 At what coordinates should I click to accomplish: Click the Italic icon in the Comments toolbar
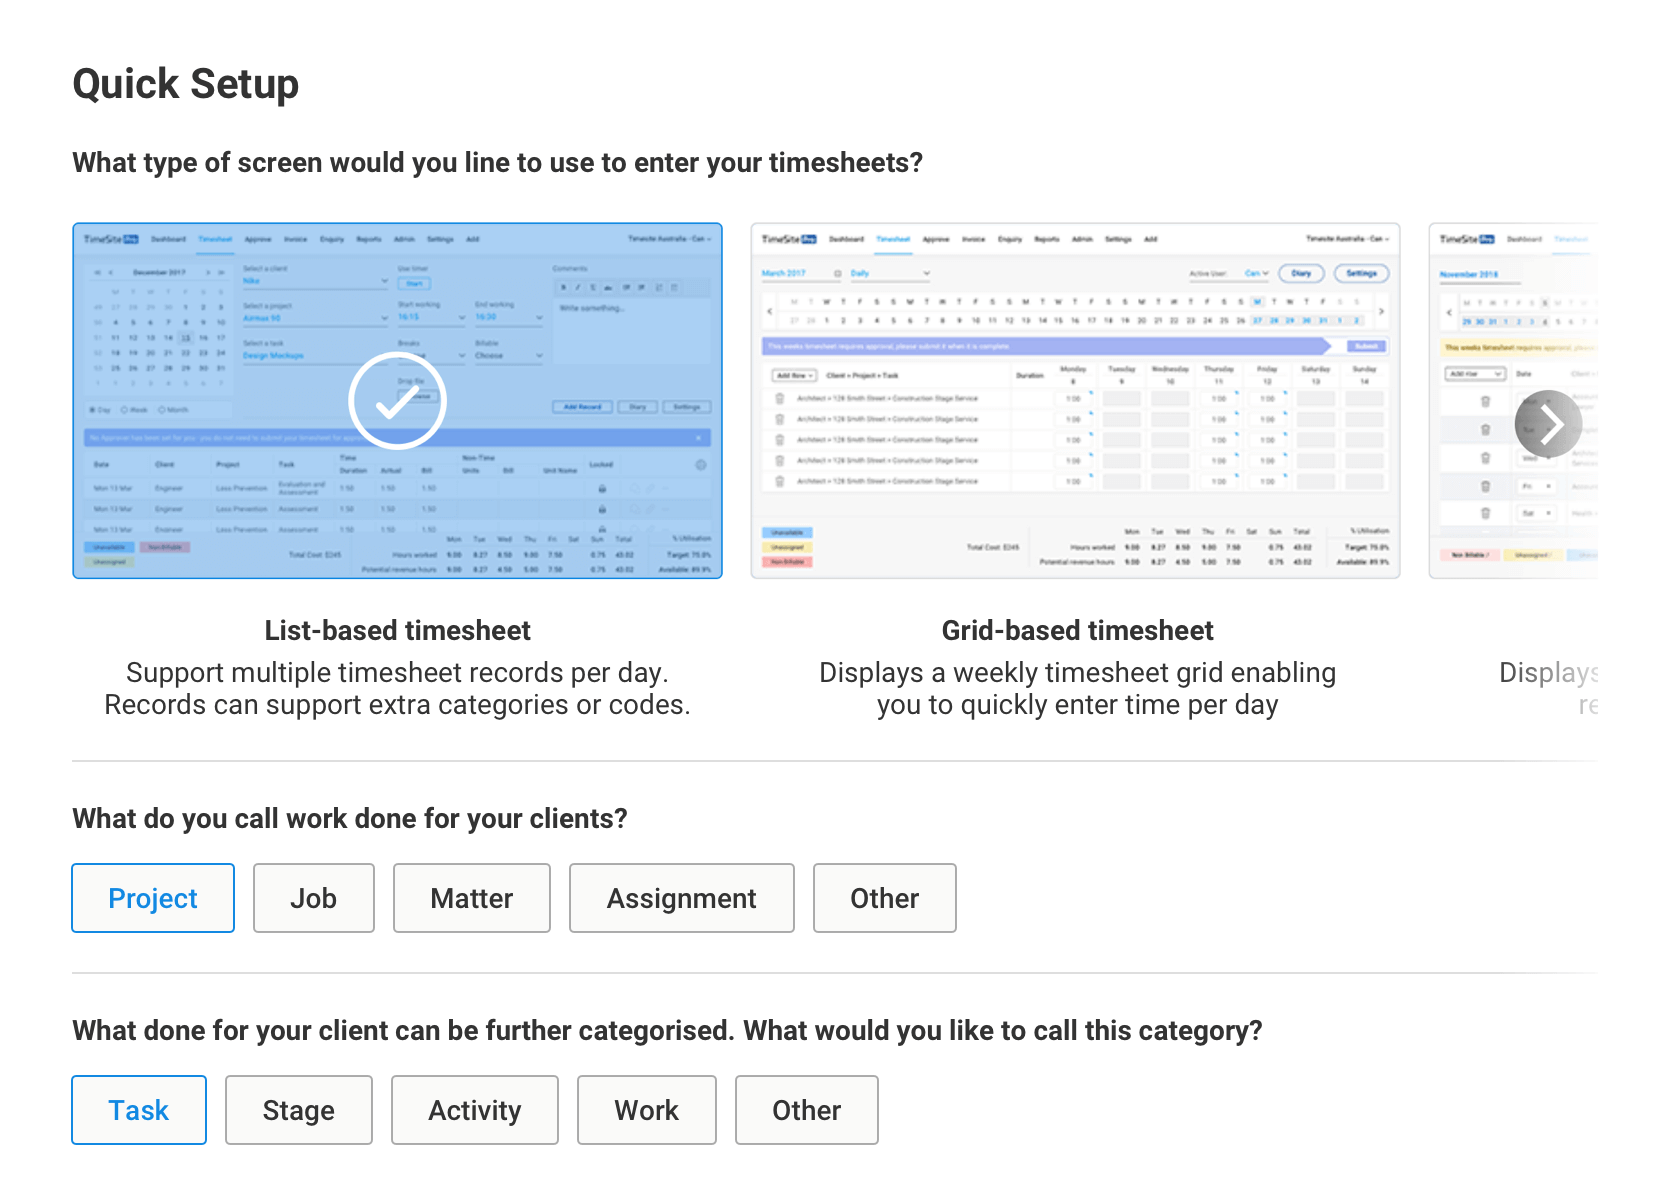point(578,287)
